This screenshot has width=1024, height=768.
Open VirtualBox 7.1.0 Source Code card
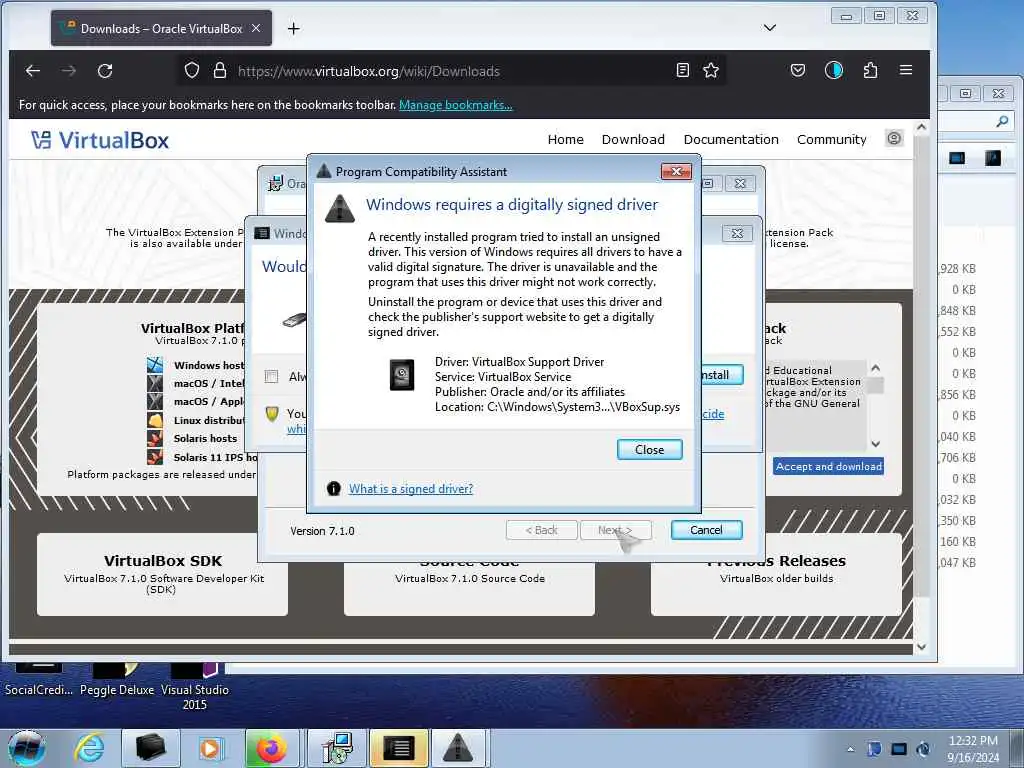click(x=470, y=588)
